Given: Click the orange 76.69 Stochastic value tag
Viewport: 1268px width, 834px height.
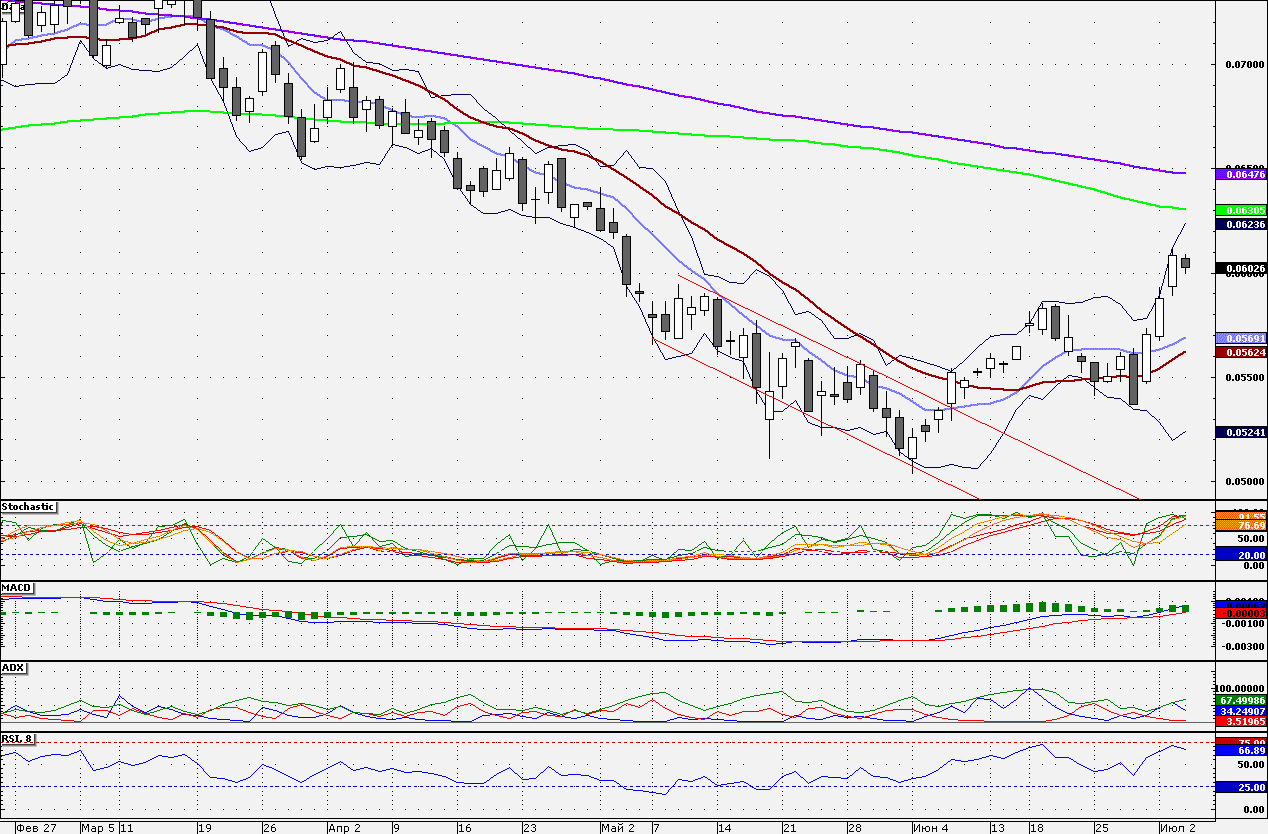Looking at the screenshot, I should pyautogui.click(x=1241, y=525).
